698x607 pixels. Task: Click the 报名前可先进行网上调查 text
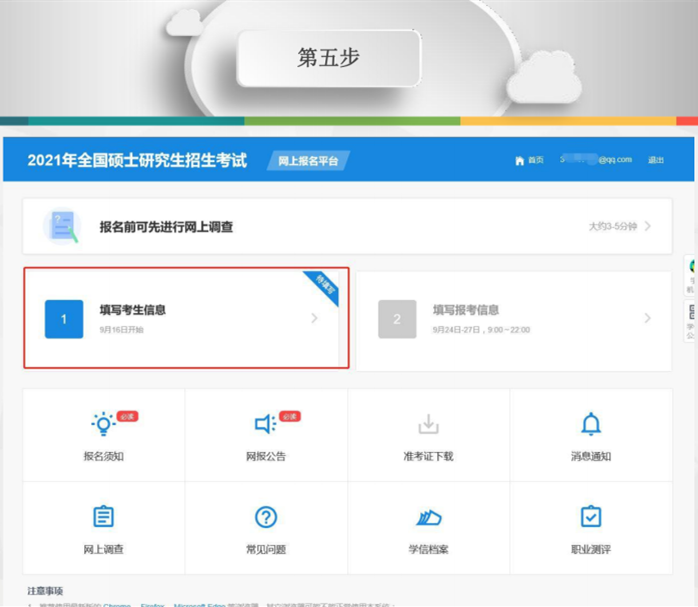166,227
